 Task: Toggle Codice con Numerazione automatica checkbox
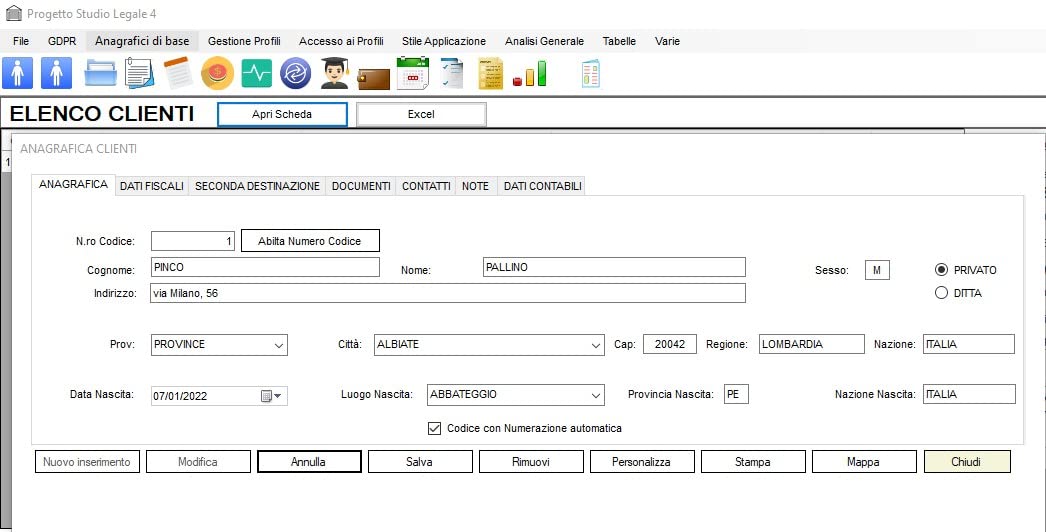(434, 428)
